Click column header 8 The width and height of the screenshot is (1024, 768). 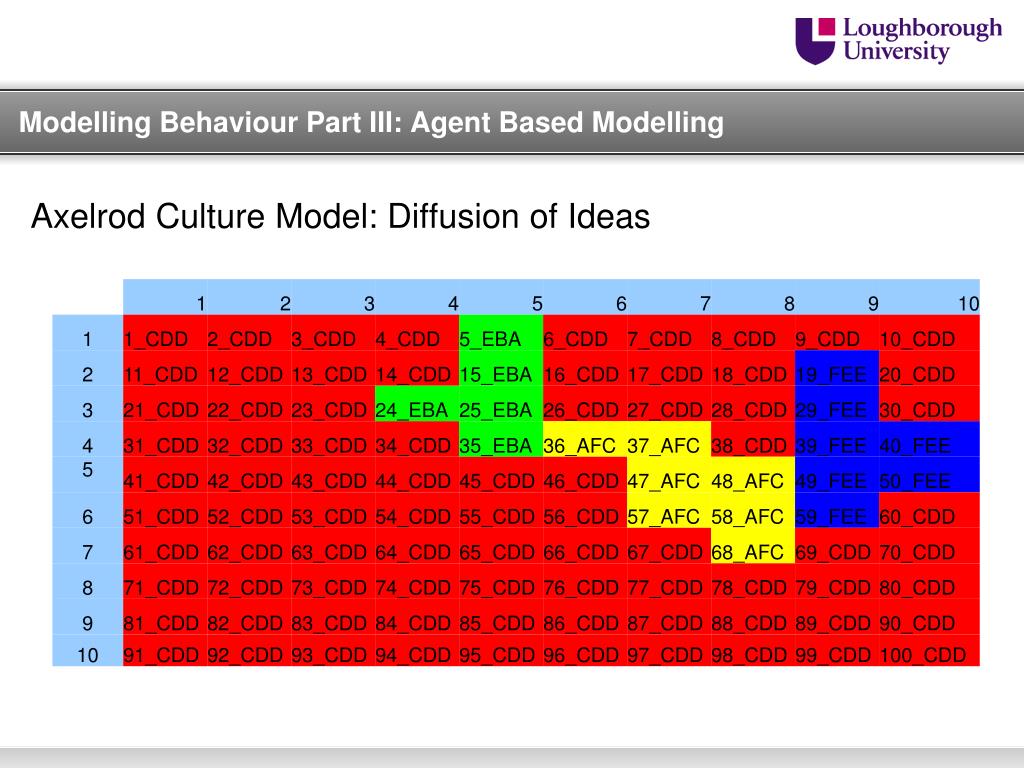[x=753, y=297]
